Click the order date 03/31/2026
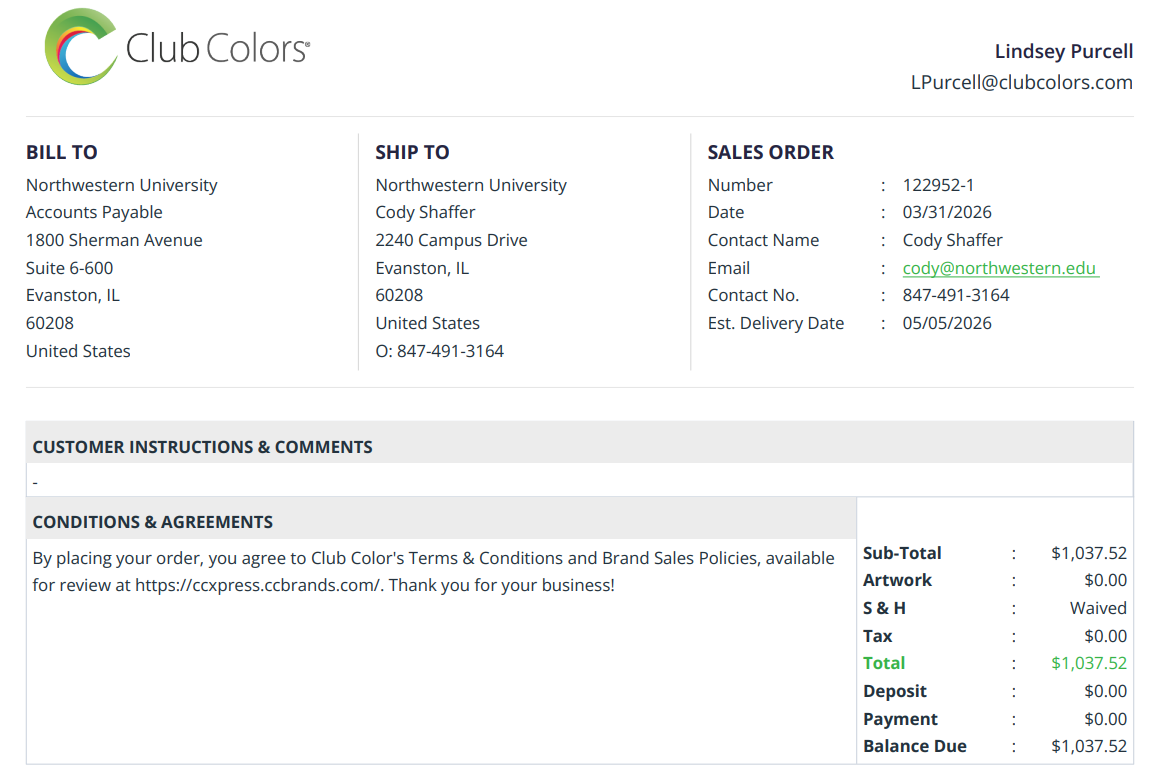The image size is (1150, 776). pyautogui.click(x=947, y=213)
